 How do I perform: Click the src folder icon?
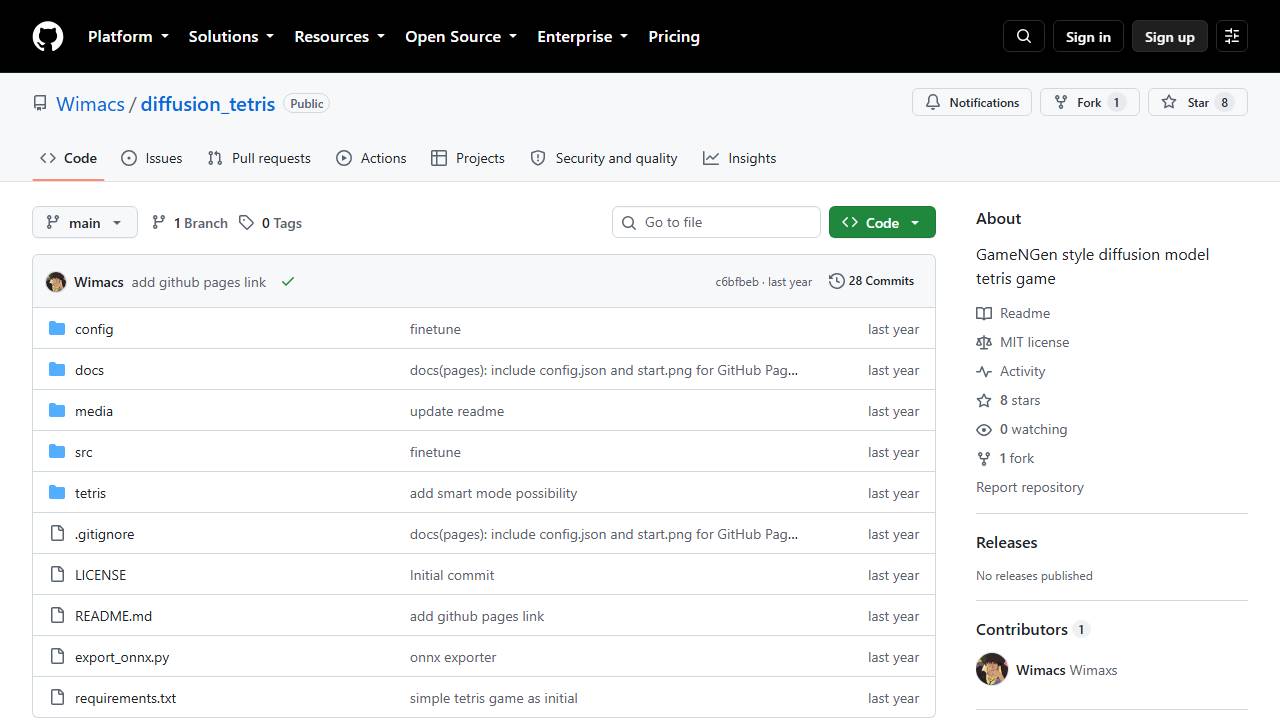pyautogui.click(x=57, y=452)
